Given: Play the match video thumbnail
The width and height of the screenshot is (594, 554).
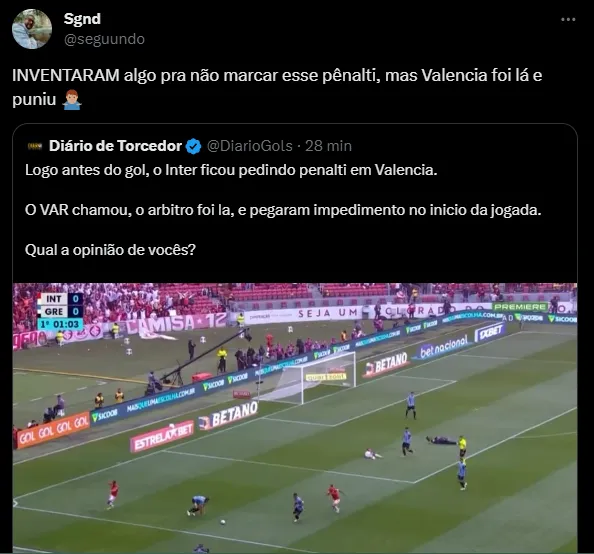Looking at the screenshot, I should coord(295,418).
